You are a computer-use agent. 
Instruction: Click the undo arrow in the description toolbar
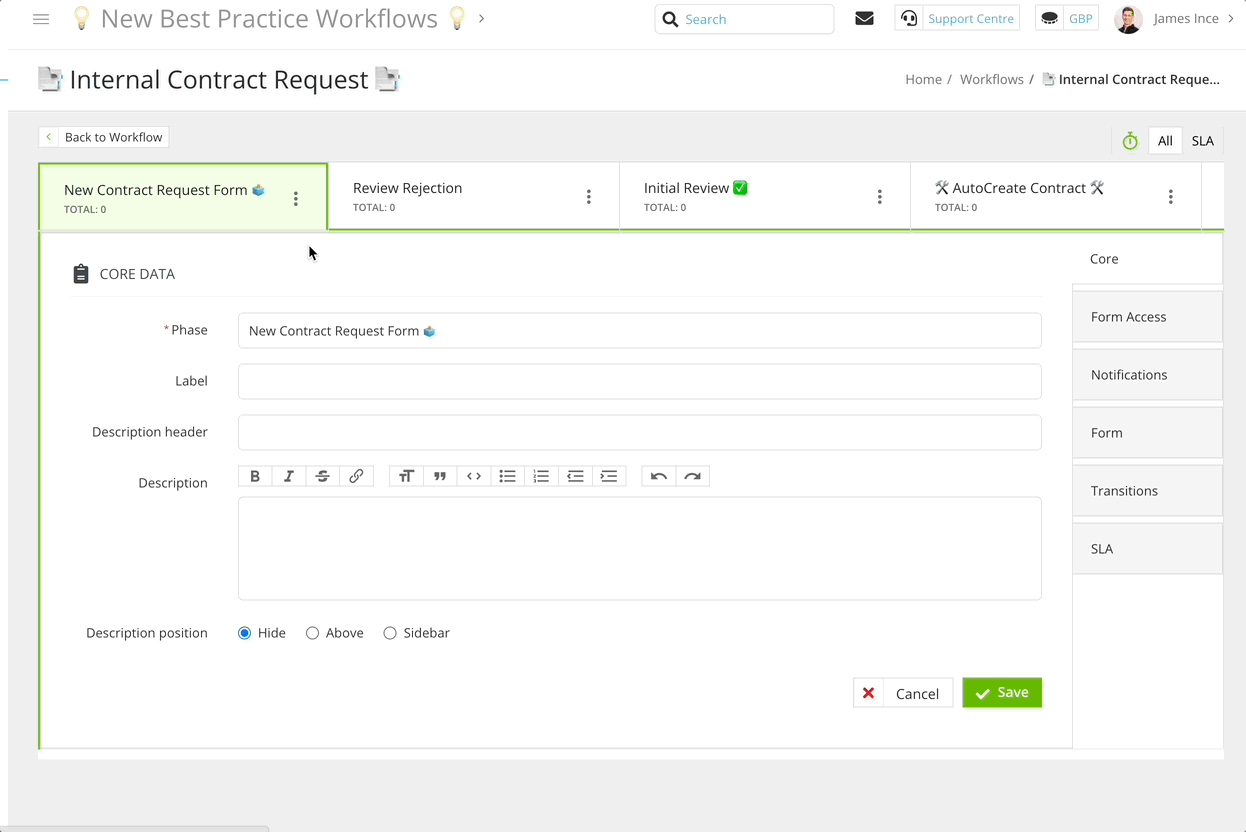click(x=659, y=475)
